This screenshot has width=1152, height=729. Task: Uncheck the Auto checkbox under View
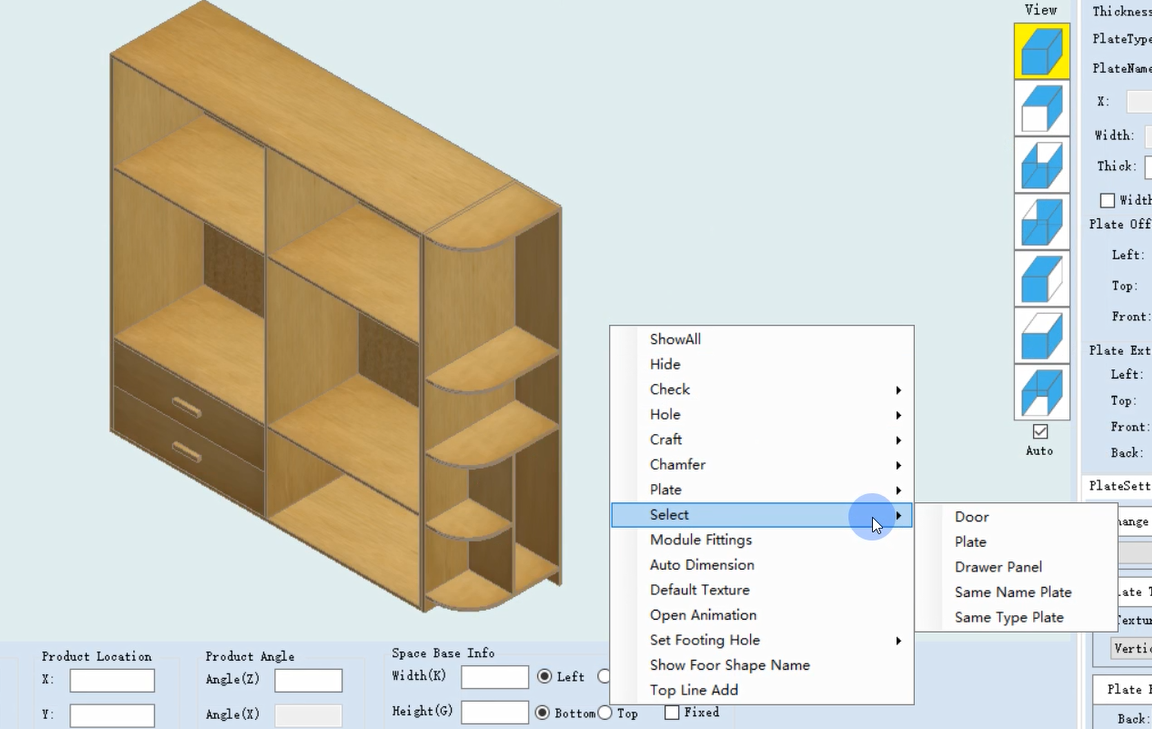1040,432
